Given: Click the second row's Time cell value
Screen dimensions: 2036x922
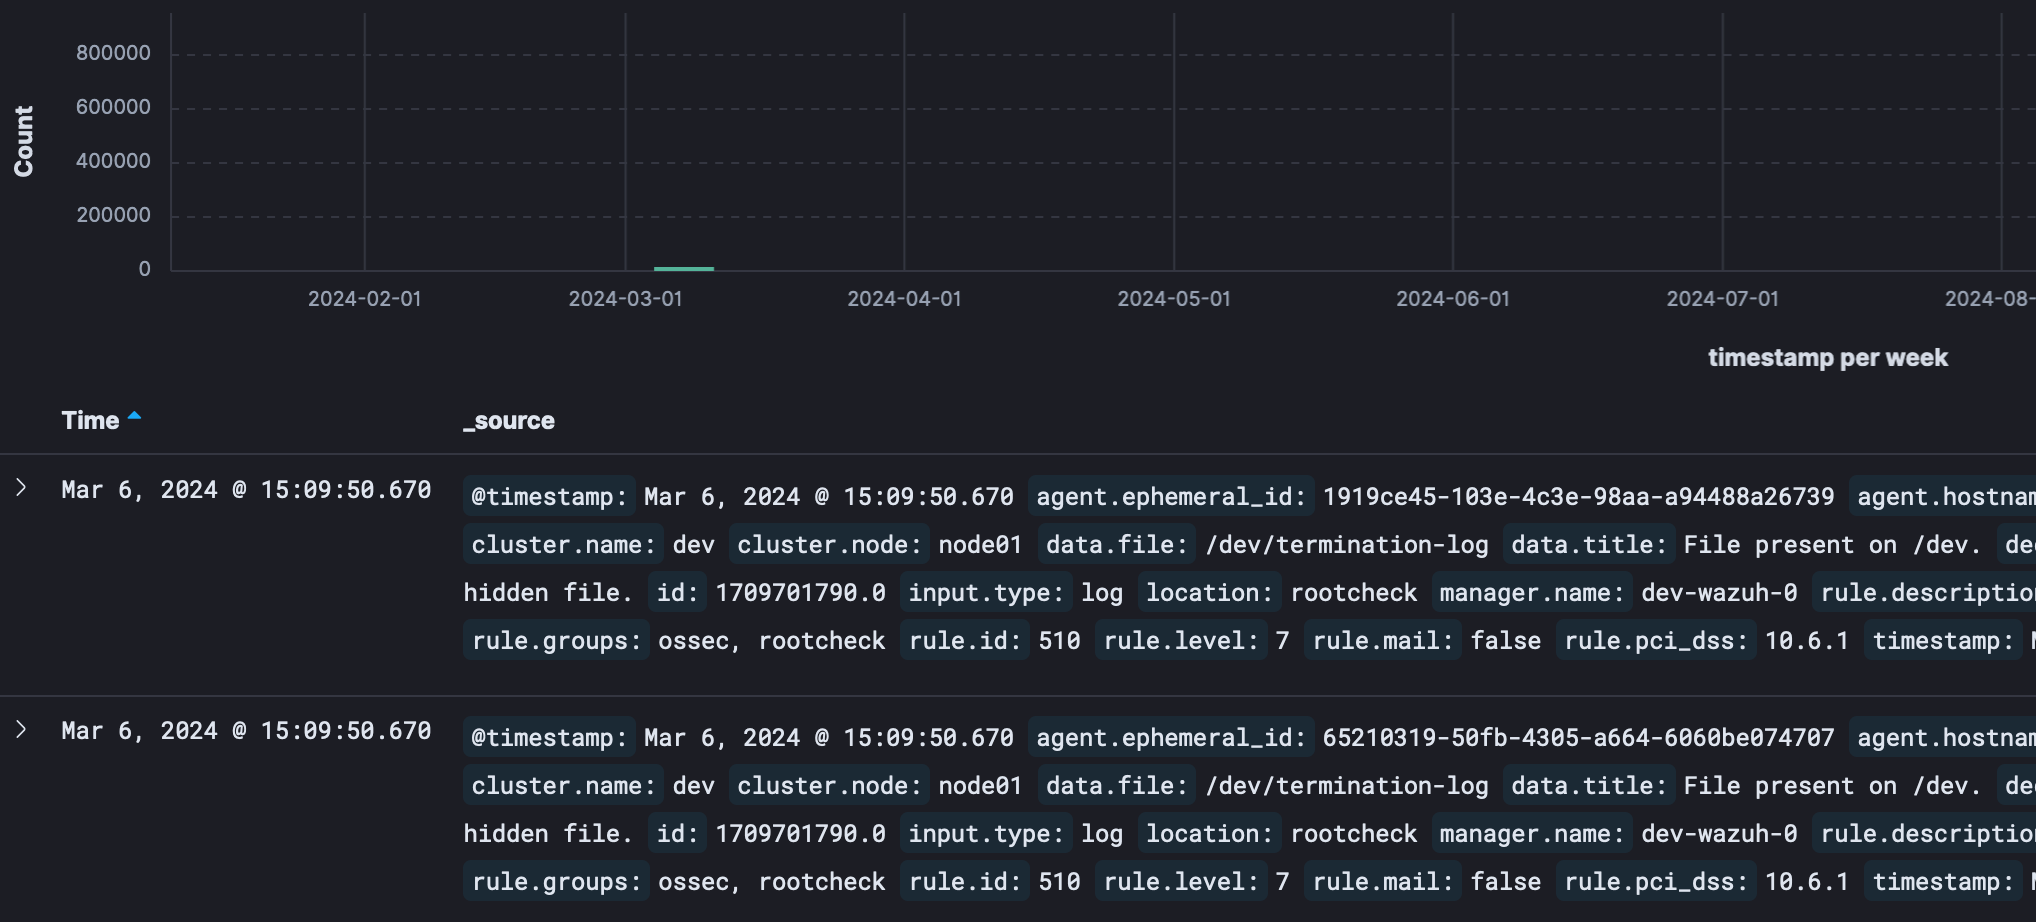Looking at the screenshot, I should pos(246,731).
